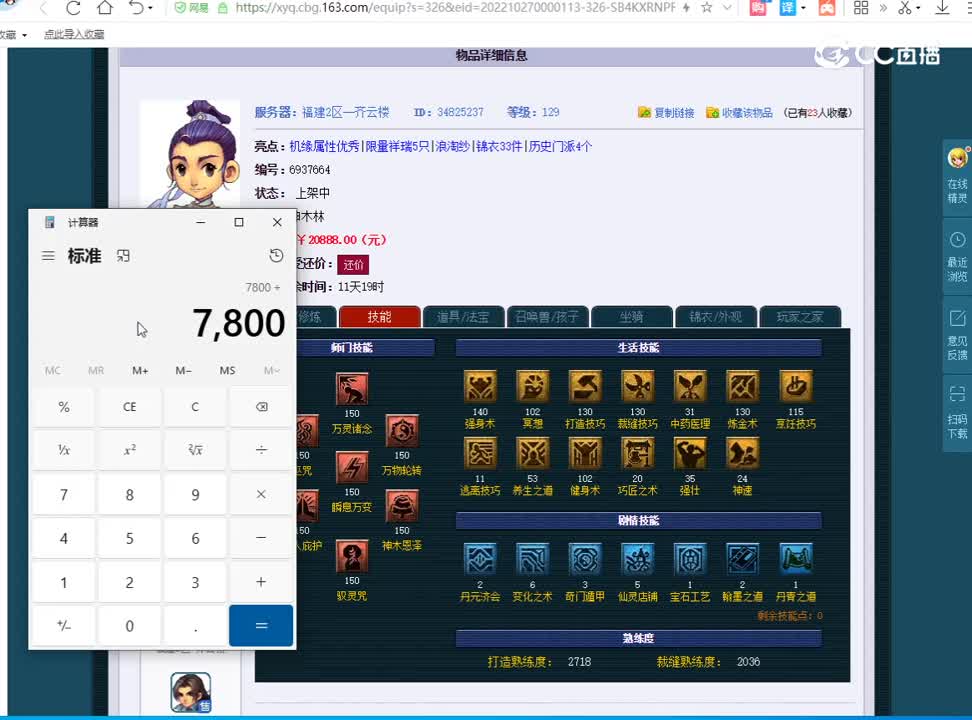The image size is (972, 720).
Task: Open the summoned pets/children tab
Action: (x=547, y=317)
